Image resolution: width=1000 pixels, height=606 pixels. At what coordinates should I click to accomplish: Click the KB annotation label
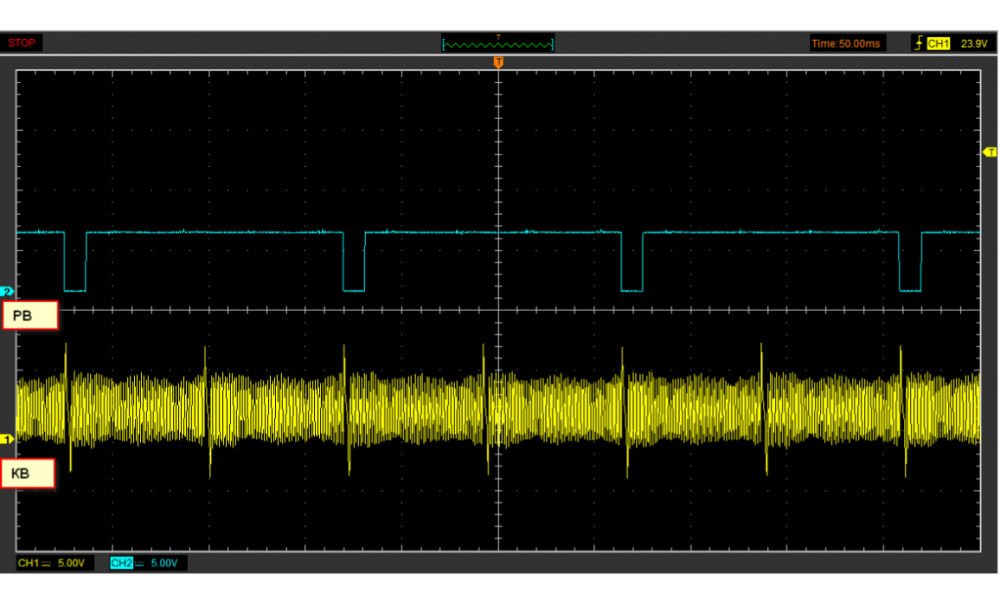(28, 473)
